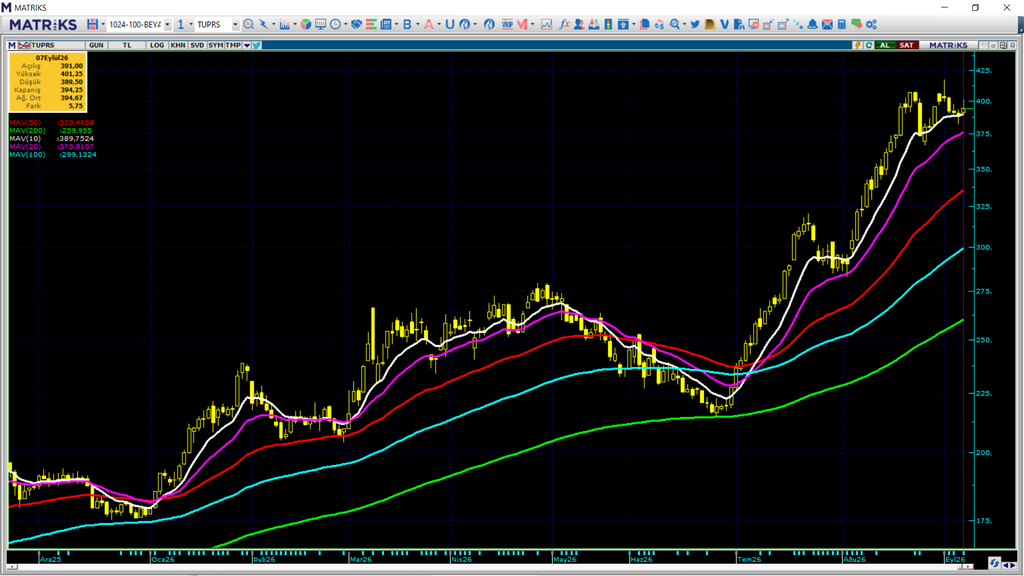The width and height of the screenshot is (1024, 576).
Task: Click the refresh icon at chart bottom-right
Action: coord(994,562)
